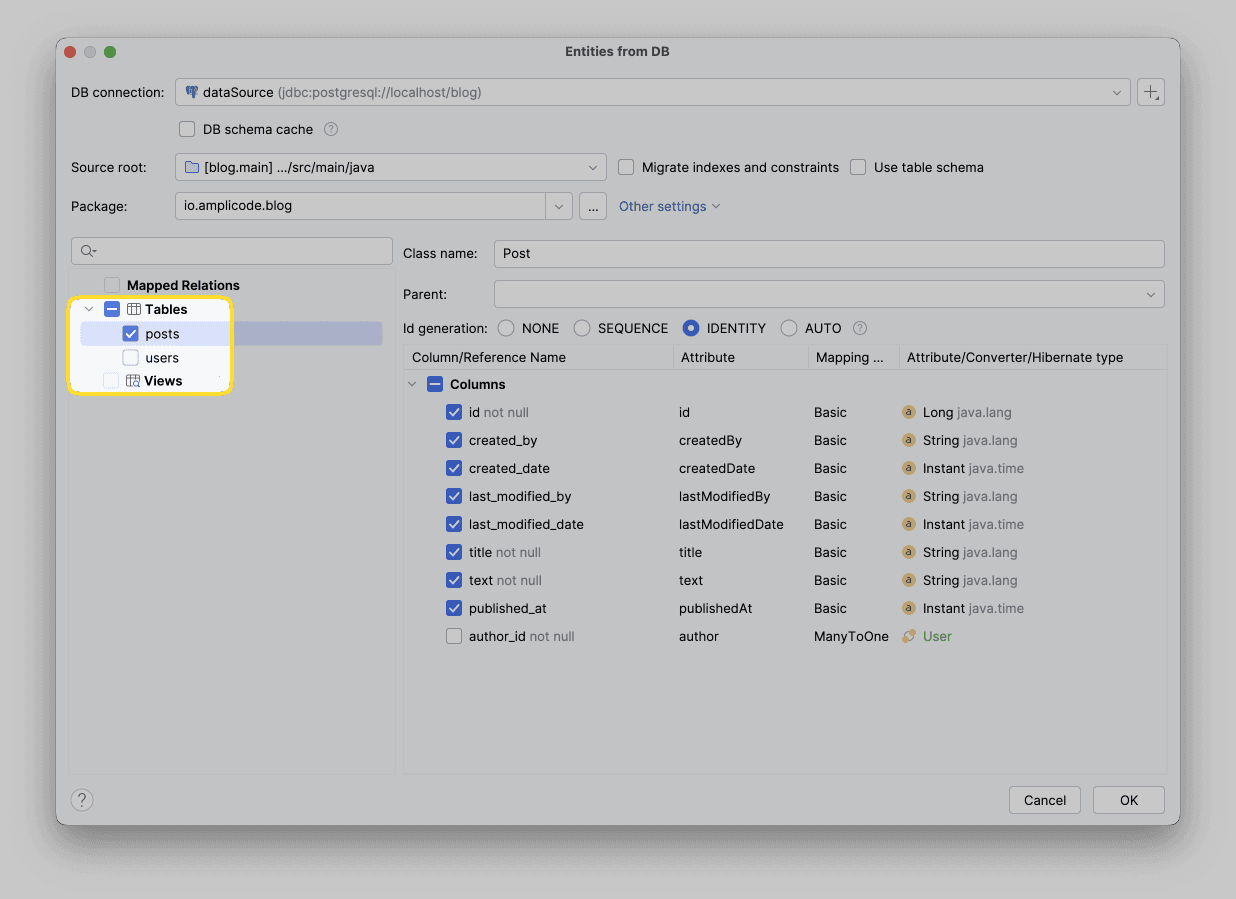Tick the author_id column checkbox

tap(454, 636)
